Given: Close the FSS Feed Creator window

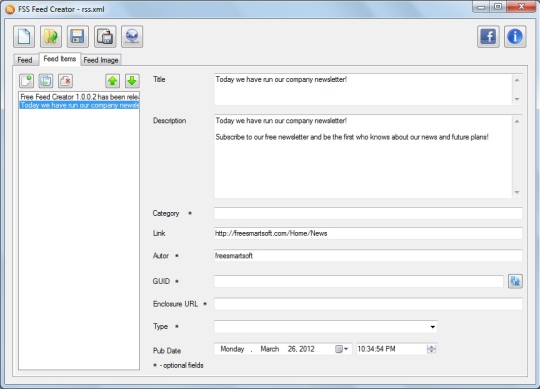Looking at the screenshot, I should point(521,7).
